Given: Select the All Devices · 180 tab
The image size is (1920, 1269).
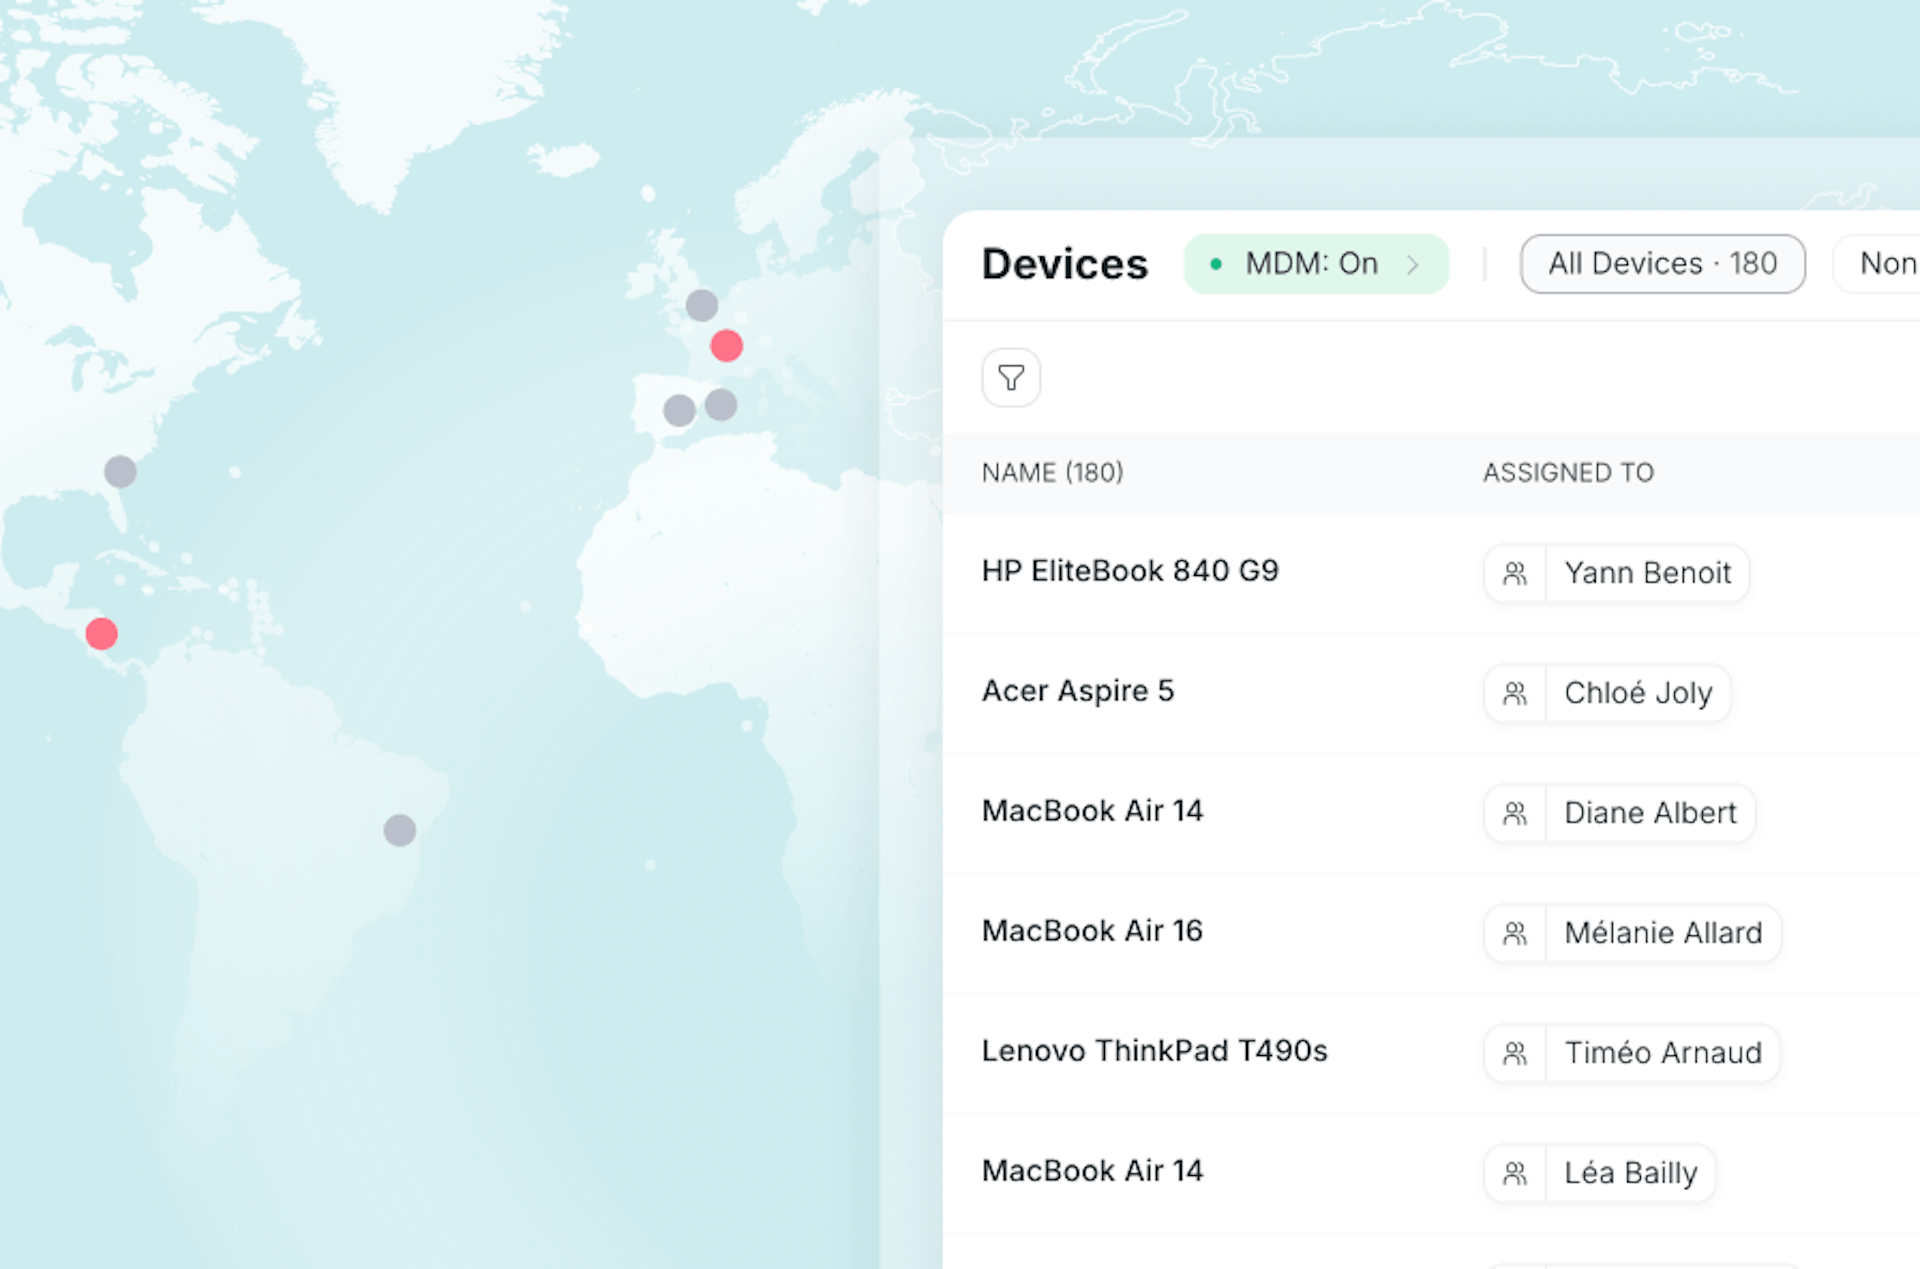Looking at the screenshot, I should [1662, 264].
